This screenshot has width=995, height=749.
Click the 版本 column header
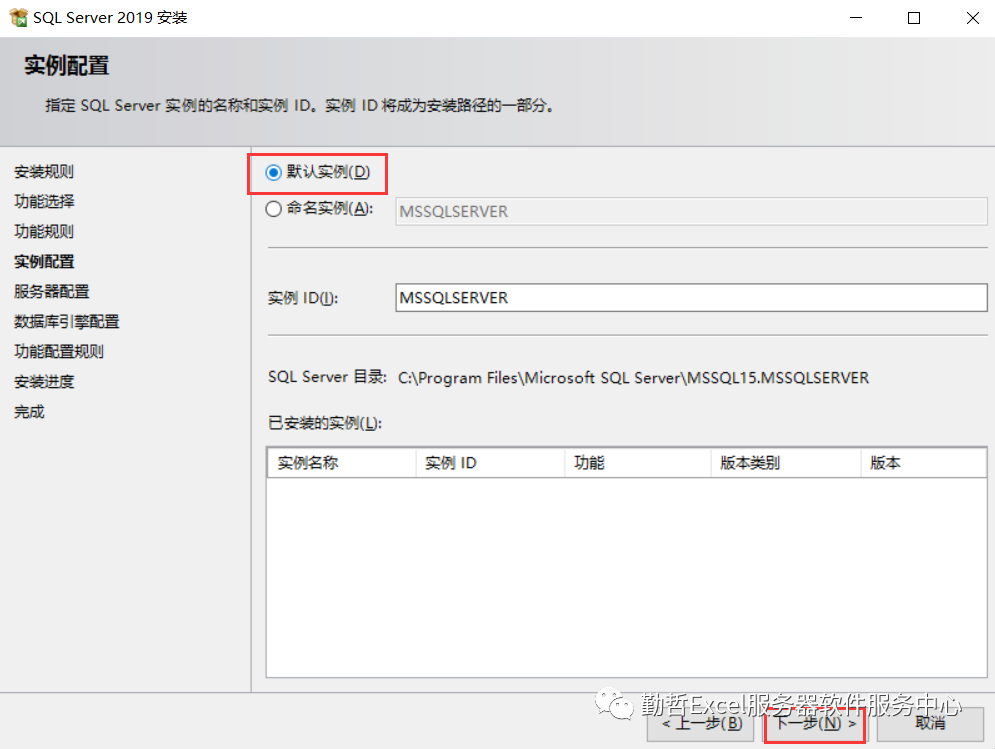click(x=923, y=463)
